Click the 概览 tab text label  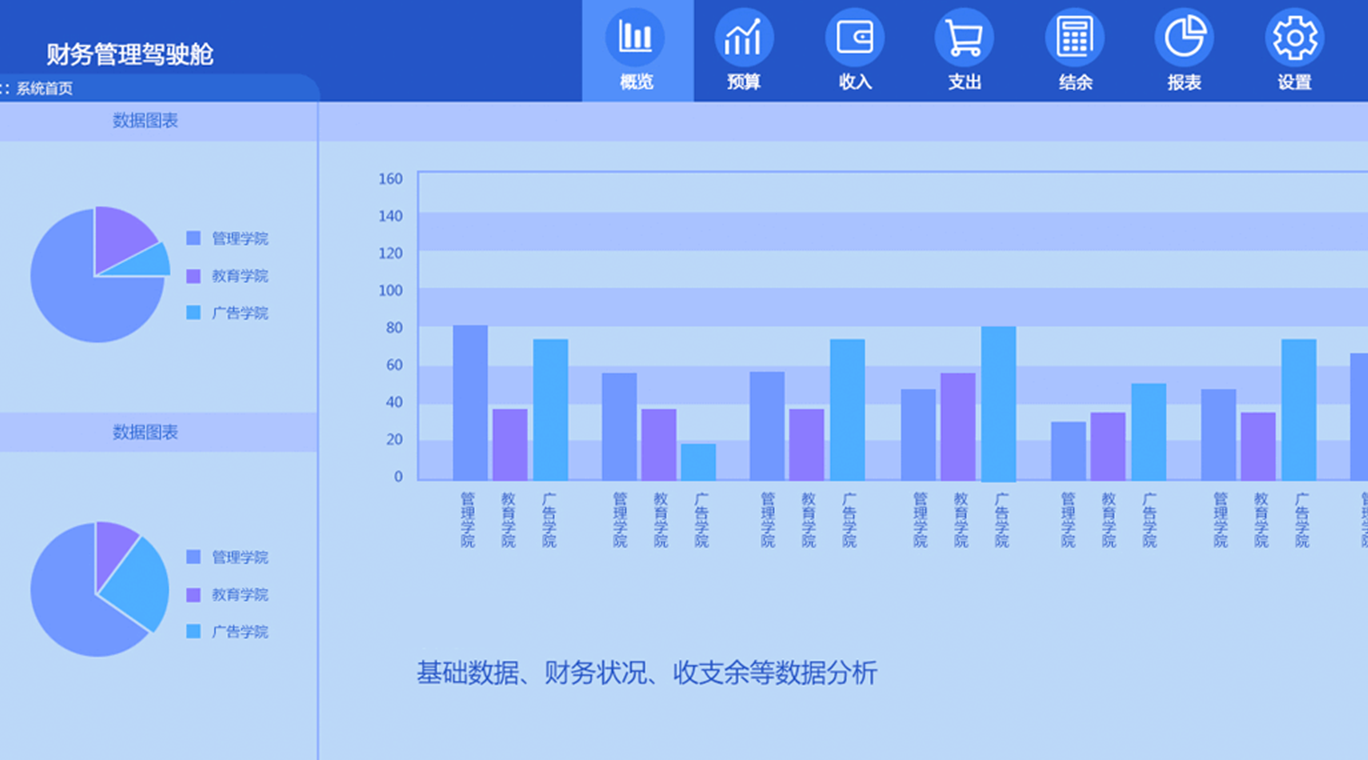pos(636,82)
